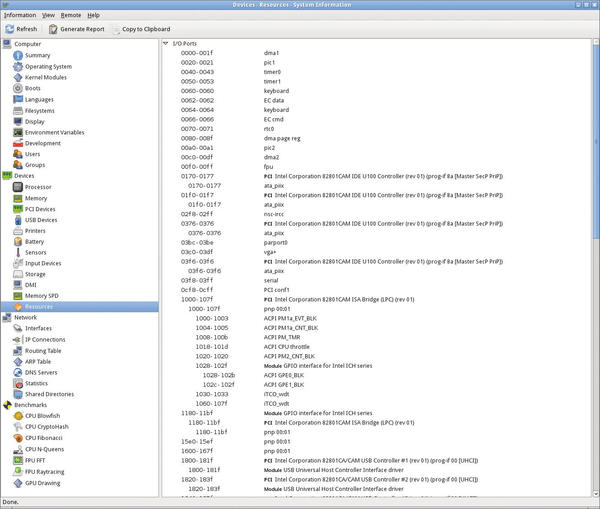Click the 0000-001f dma1 row

click(x=377, y=53)
